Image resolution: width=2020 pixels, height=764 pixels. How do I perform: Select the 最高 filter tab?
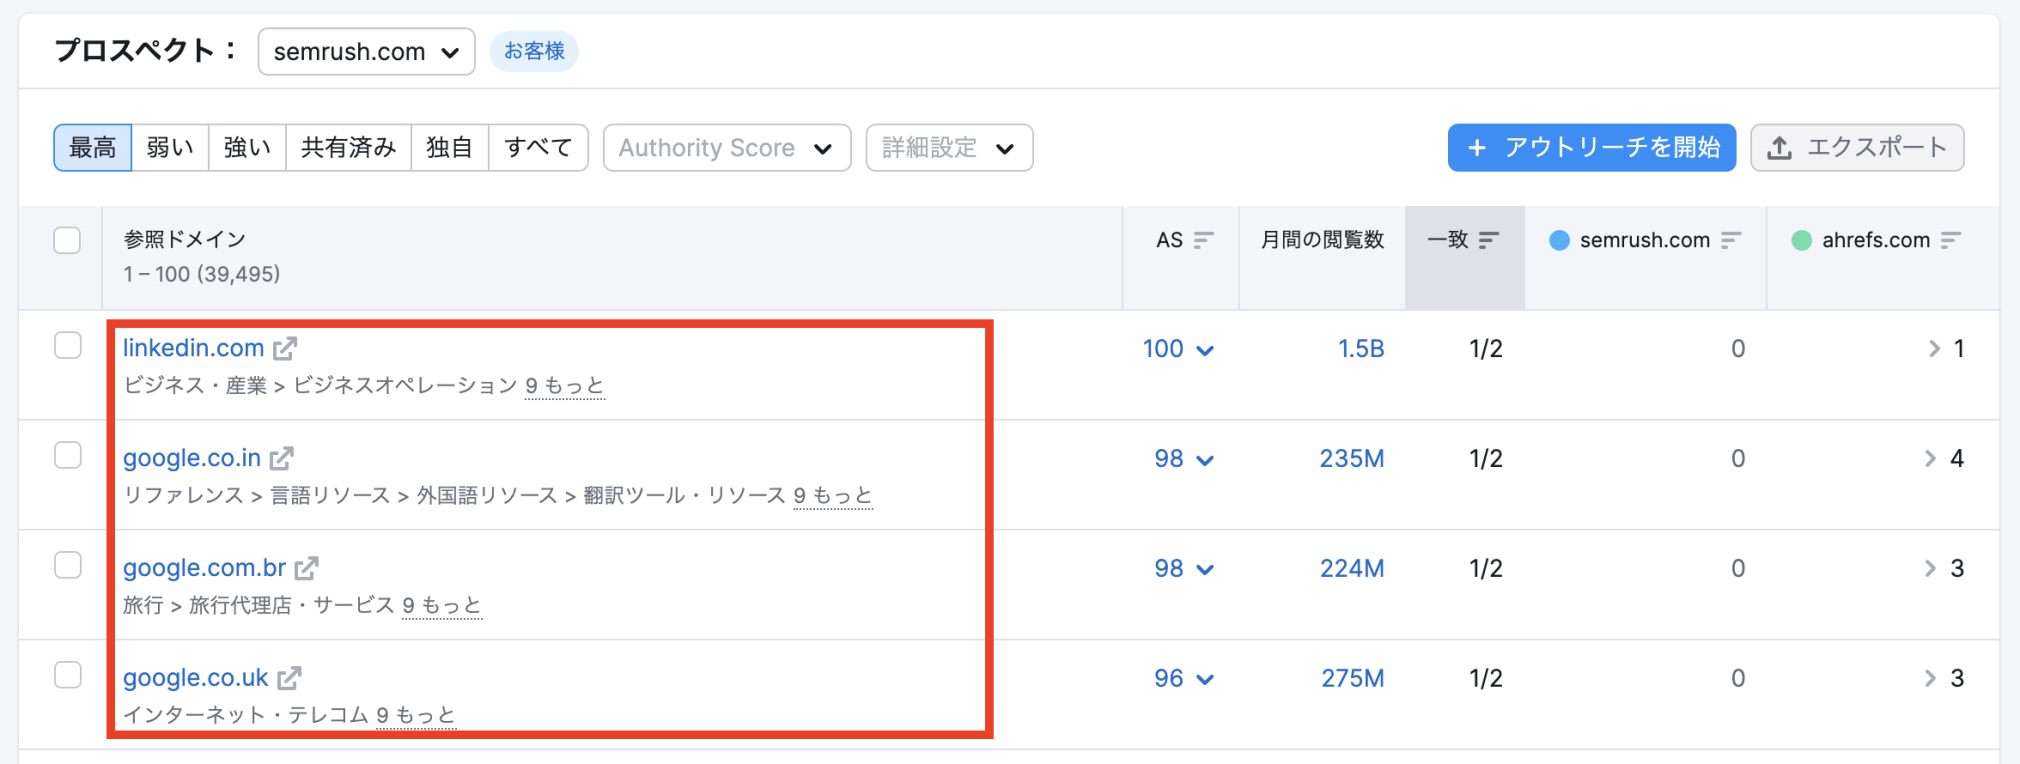pos(92,148)
